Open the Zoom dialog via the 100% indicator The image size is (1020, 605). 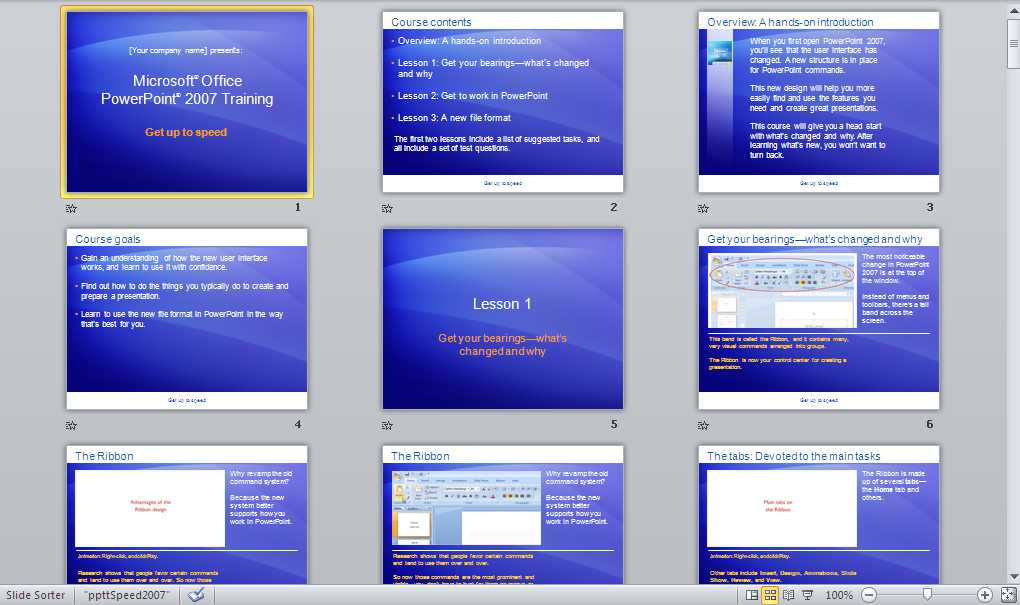click(x=840, y=595)
